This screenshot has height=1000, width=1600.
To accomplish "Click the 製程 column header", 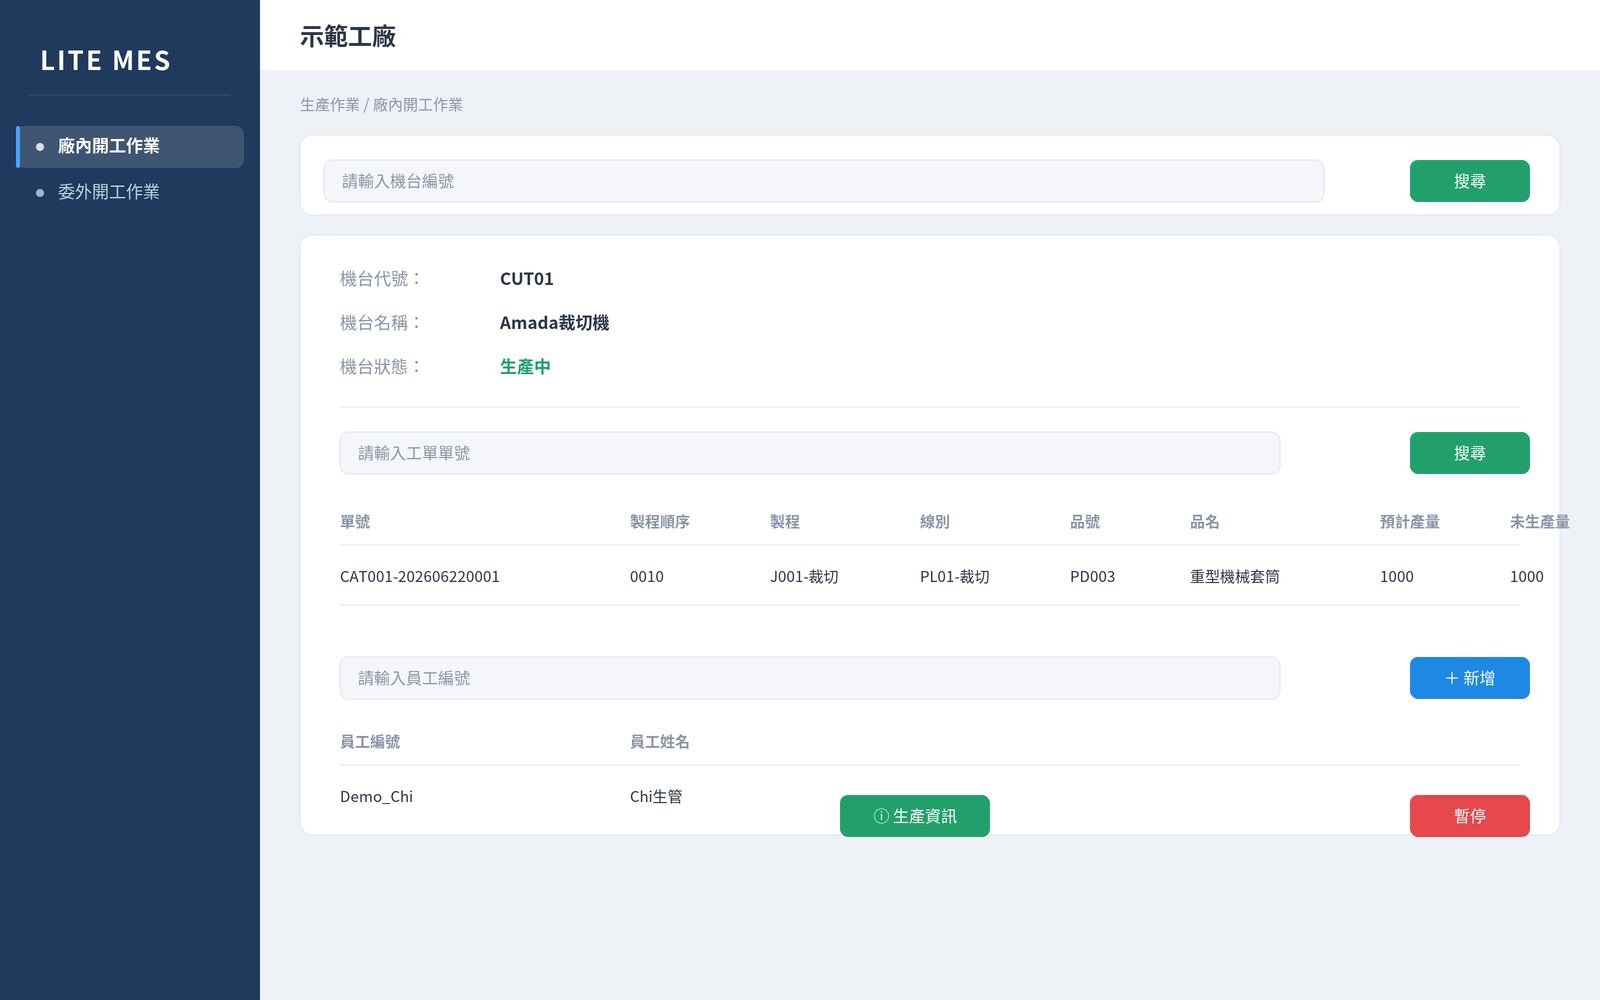I will 785,522.
